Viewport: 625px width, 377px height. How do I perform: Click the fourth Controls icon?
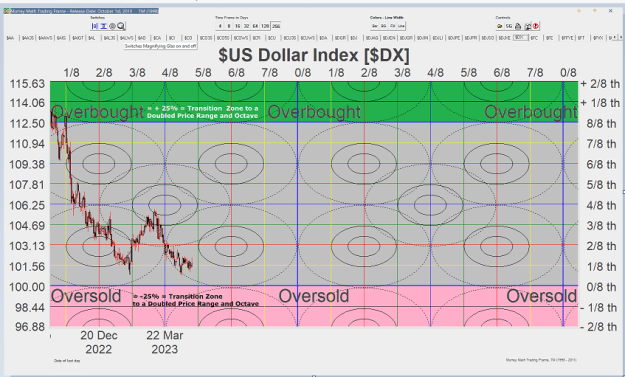tap(527, 26)
